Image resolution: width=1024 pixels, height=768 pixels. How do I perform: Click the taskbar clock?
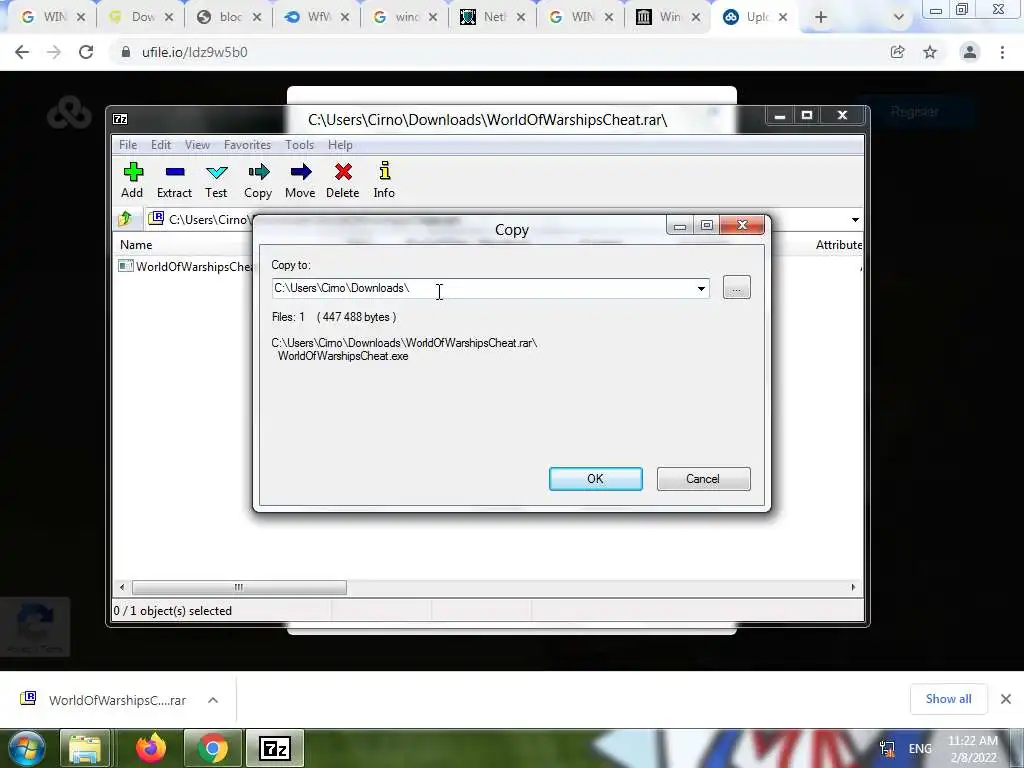coord(973,749)
